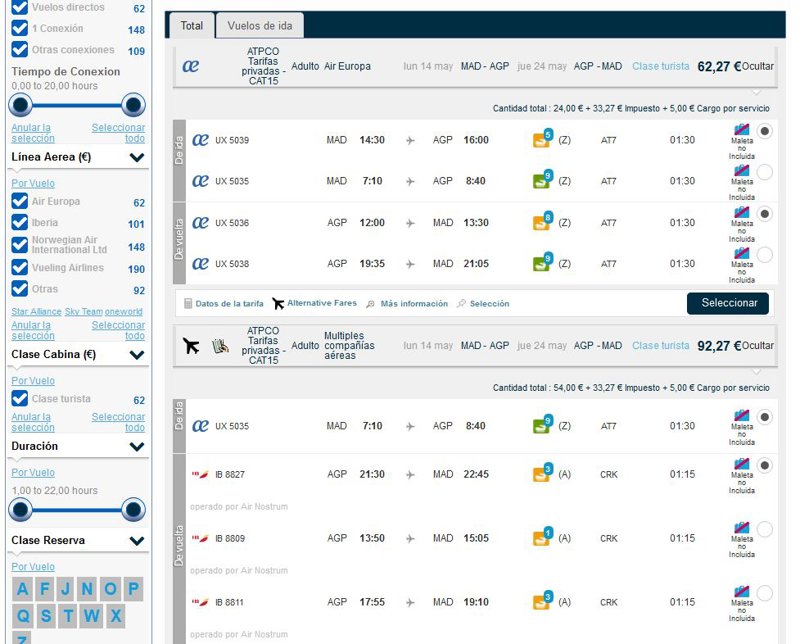Click the right handle of Tiempo de Conexion slider

point(133,104)
